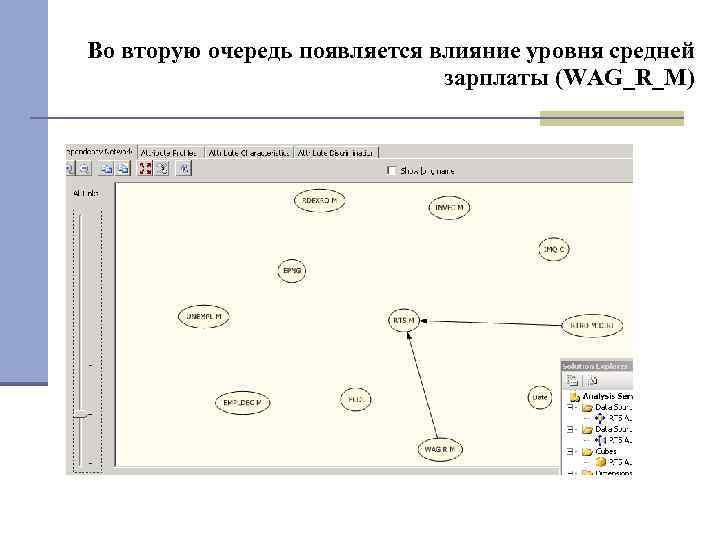Select the EMPLDEC_M node
720x540 pixels.
(242, 403)
